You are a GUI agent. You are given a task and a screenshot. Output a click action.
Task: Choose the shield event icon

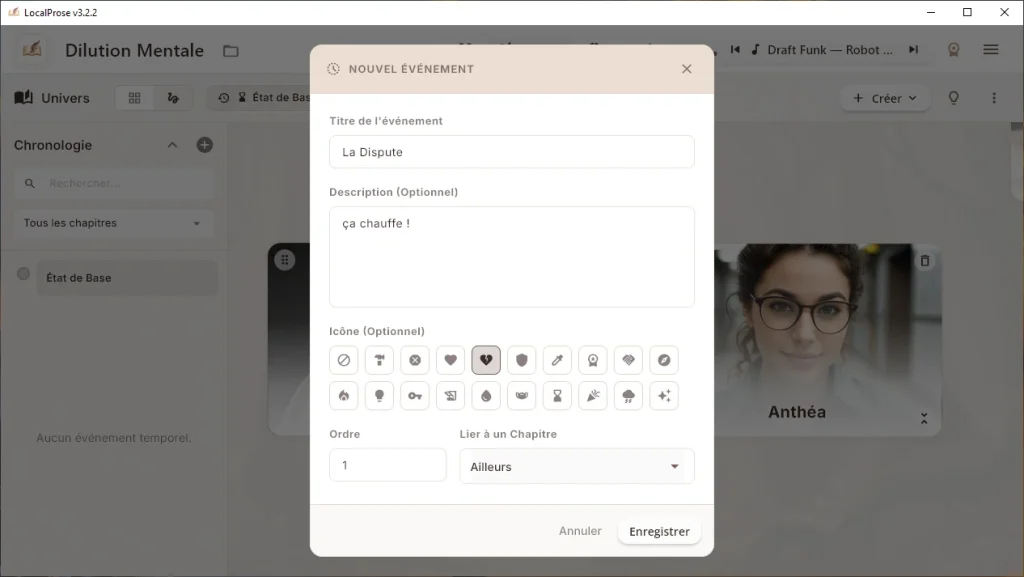[522, 360]
